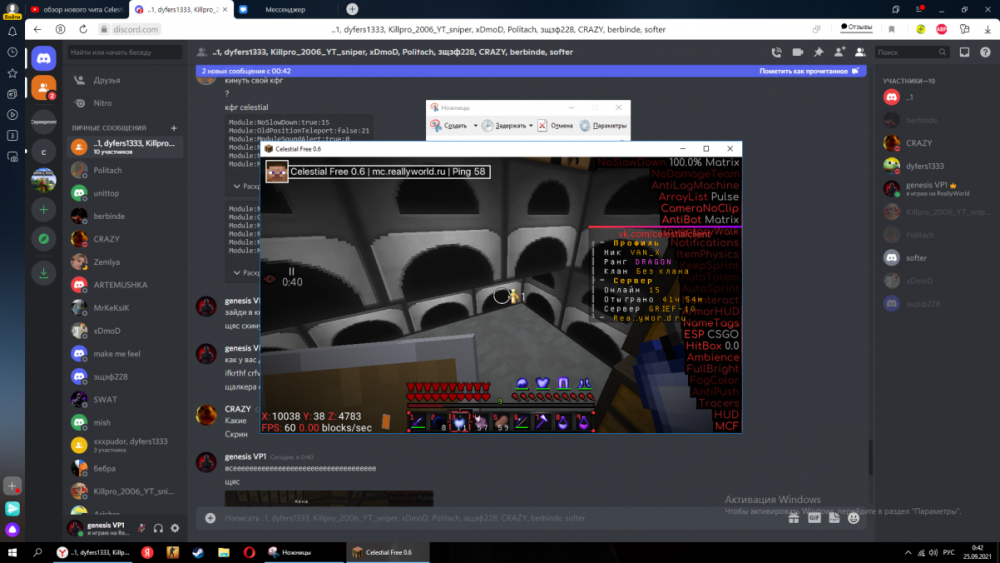Open Nitro in the Discord sidebar
1000x563 pixels.
coord(125,103)
